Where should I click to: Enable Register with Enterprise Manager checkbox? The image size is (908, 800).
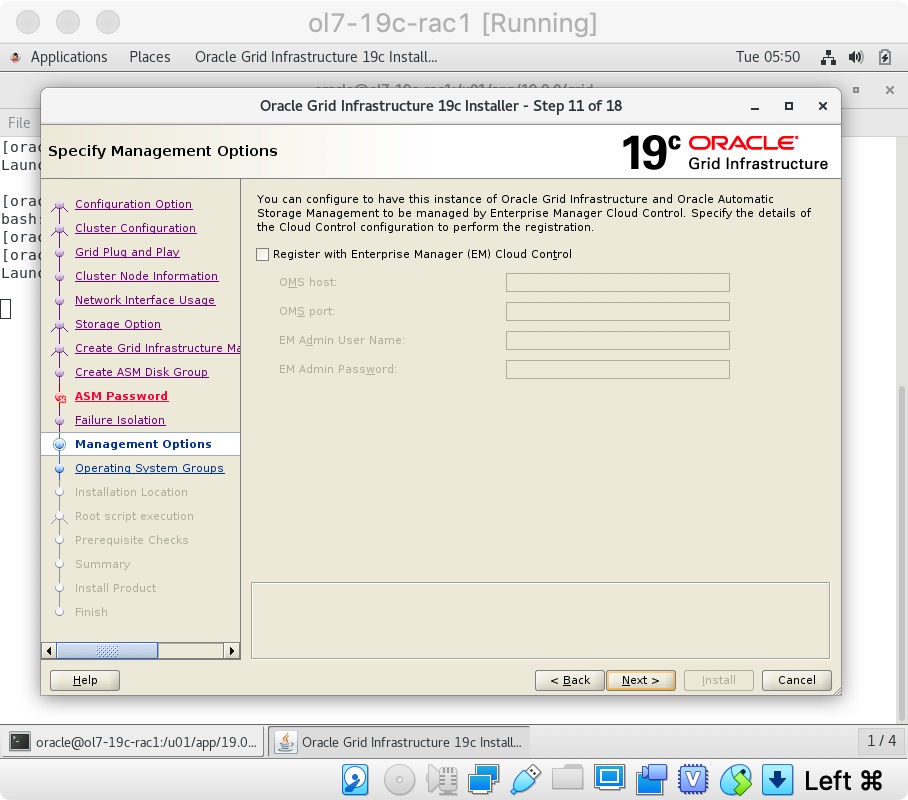click(x=263, y=255)
